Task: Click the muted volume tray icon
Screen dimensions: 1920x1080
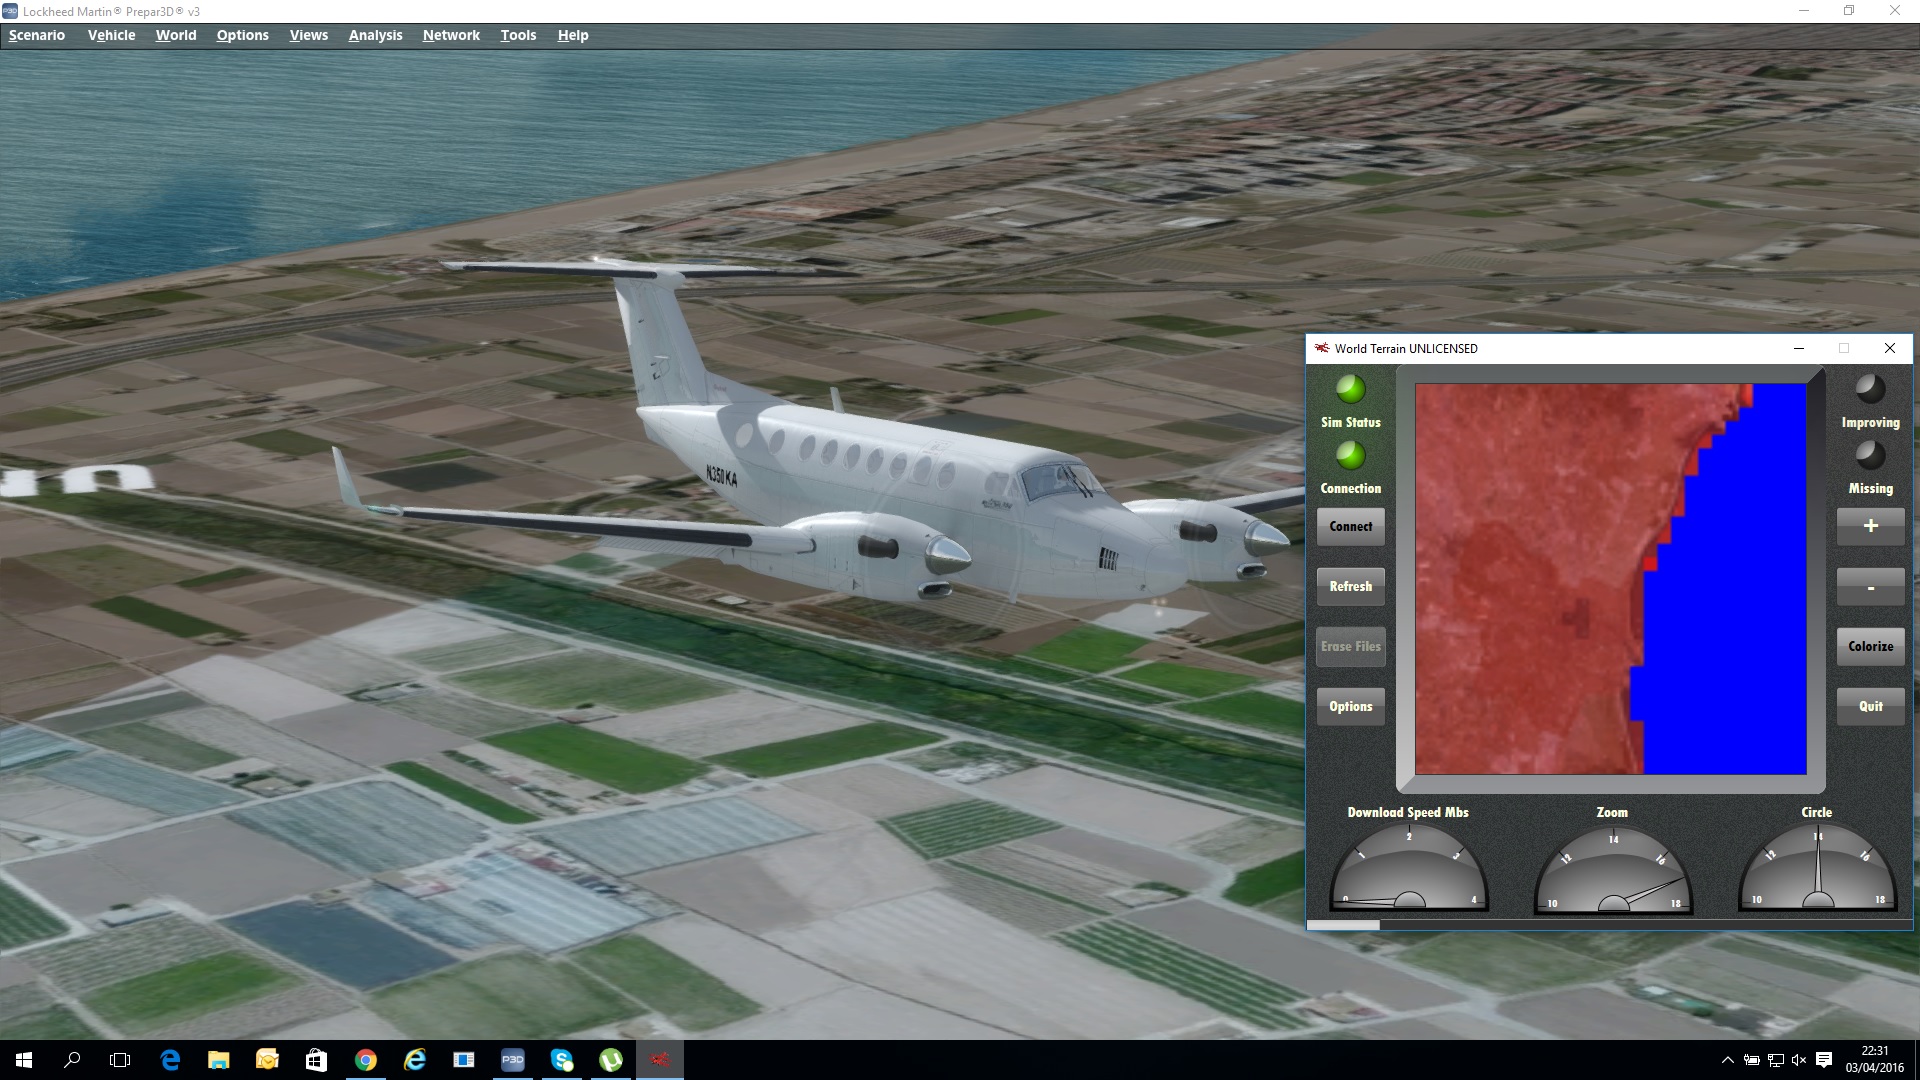Action: pos(1799,1060)
